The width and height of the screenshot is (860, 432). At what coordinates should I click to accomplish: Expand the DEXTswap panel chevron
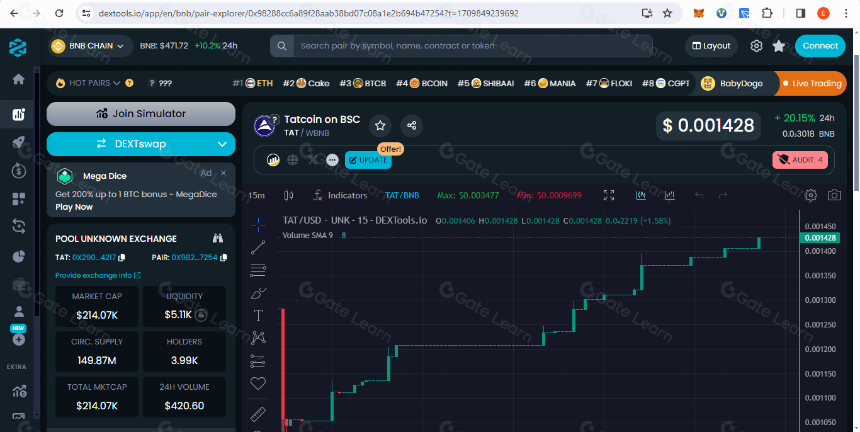pyautogui.click(x=222, y=144)
